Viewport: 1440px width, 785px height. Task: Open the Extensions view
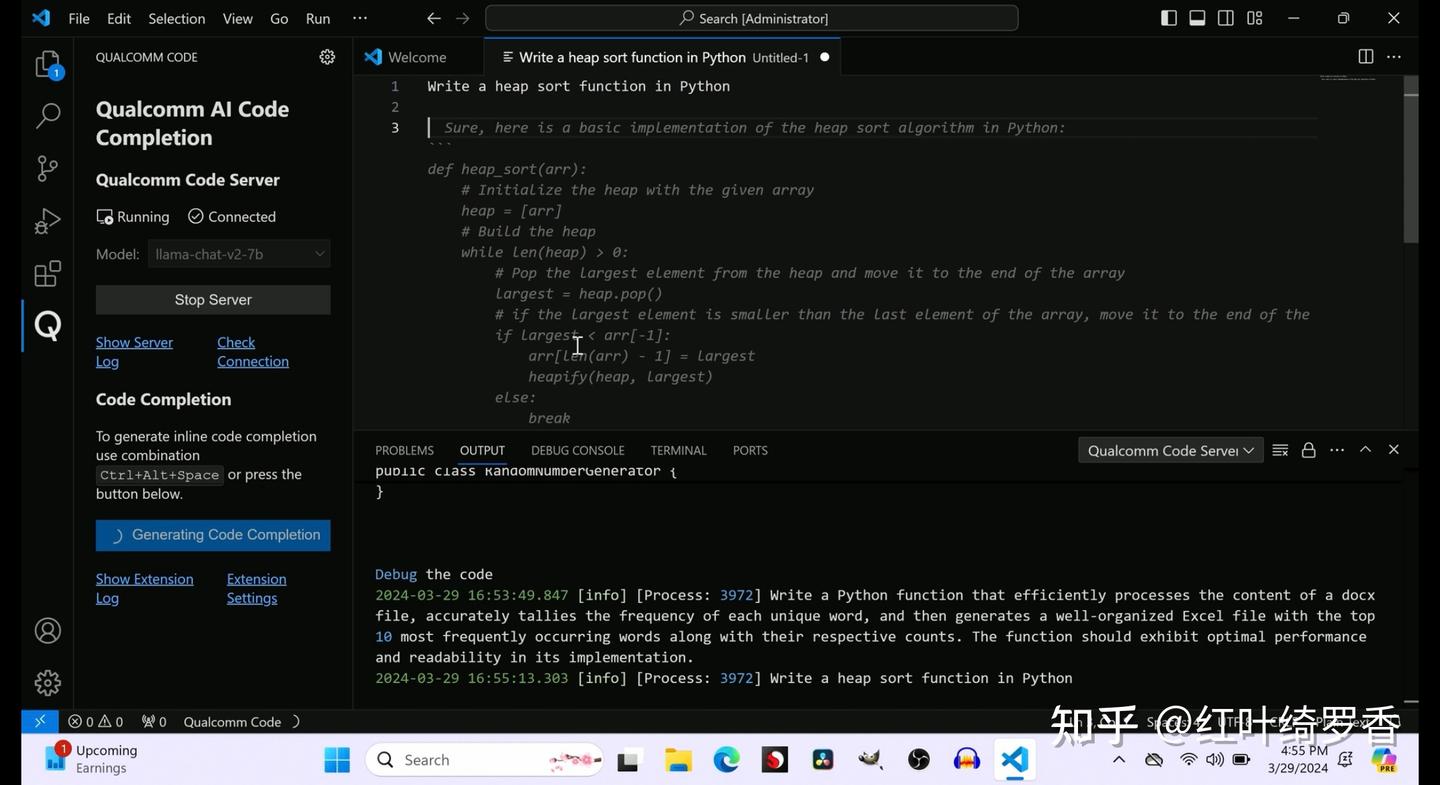click(47, 273)
